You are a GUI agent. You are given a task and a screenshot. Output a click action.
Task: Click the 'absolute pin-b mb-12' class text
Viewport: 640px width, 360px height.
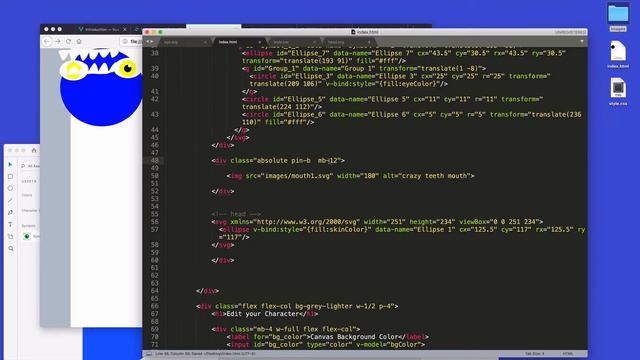299,160
